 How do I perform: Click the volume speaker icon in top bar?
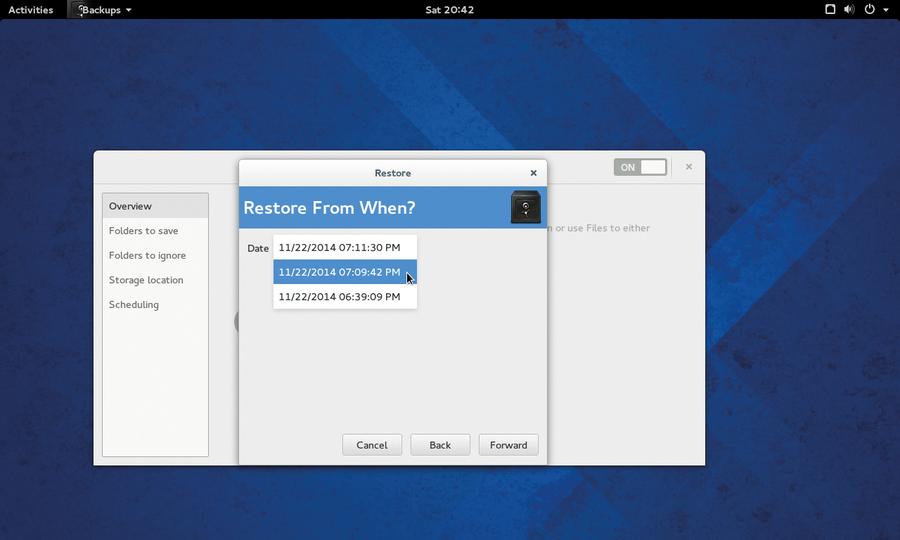(849, 9)
